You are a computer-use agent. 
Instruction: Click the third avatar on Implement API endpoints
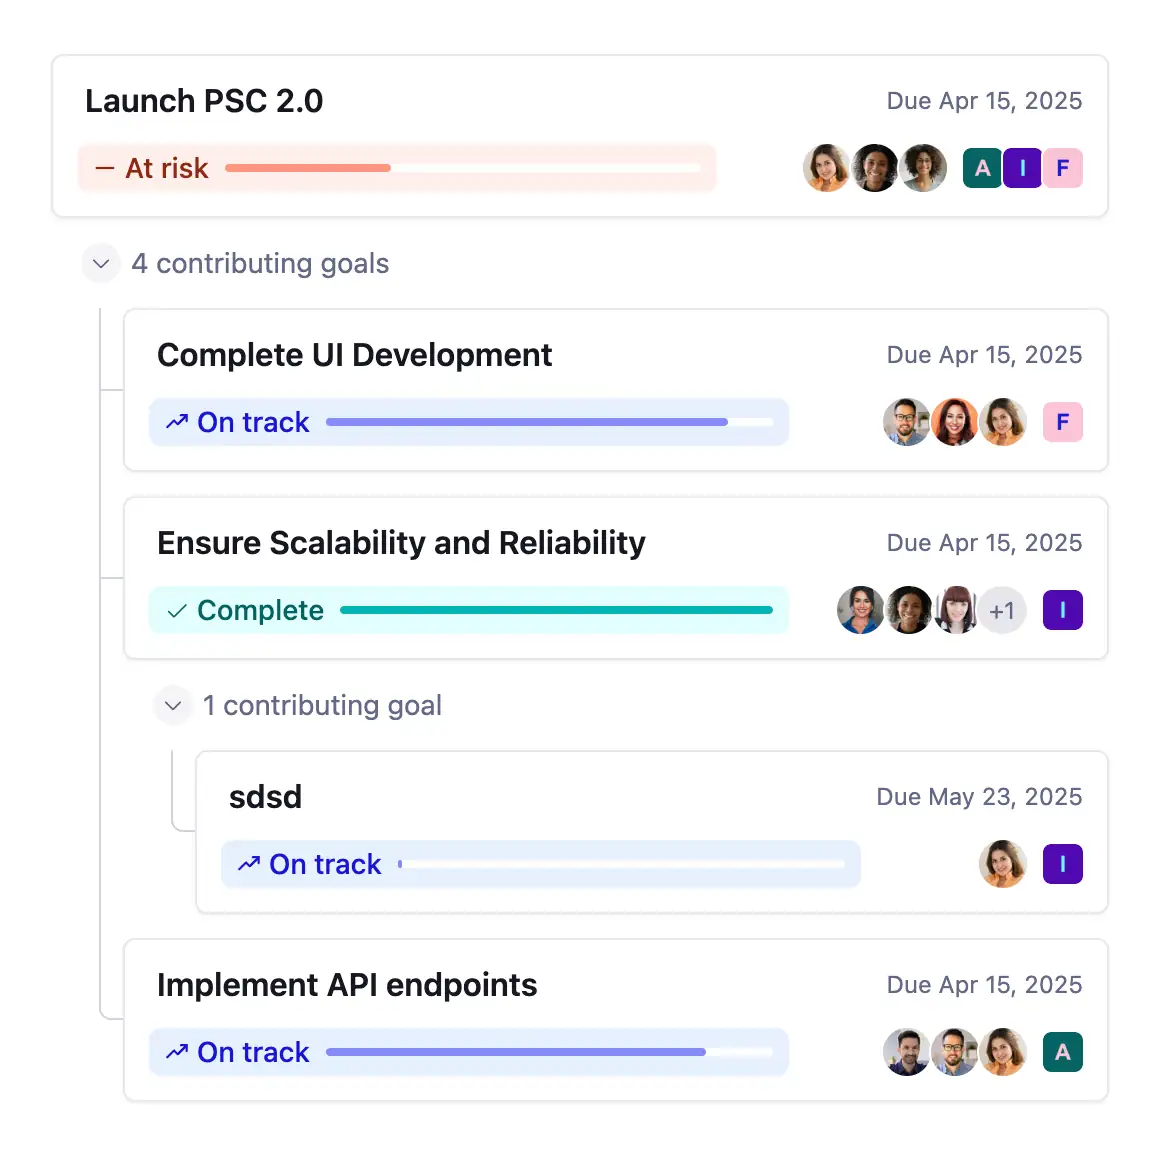[1003, 1052]
